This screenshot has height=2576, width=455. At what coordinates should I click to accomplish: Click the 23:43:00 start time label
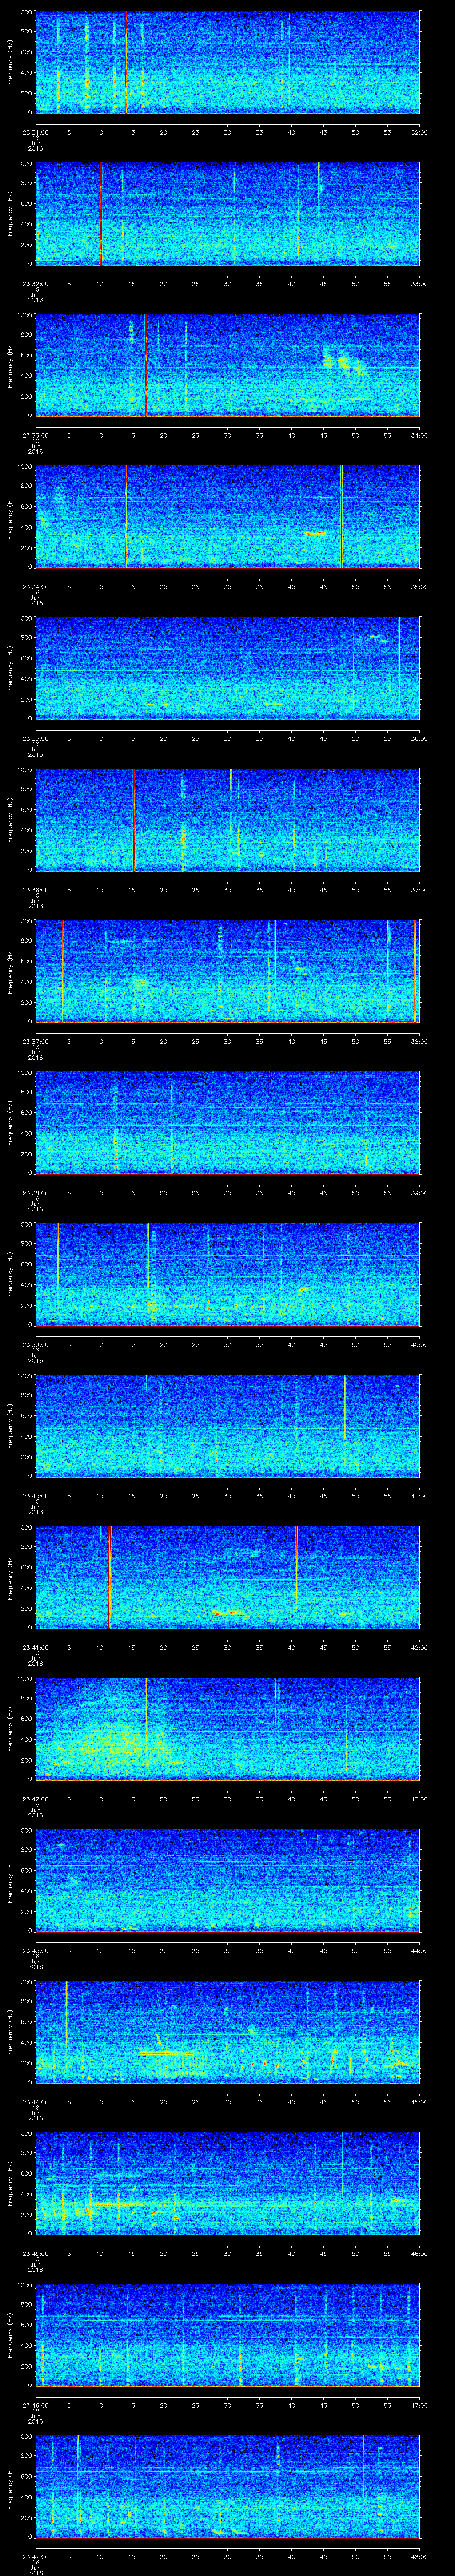[x=36, y=1950]
